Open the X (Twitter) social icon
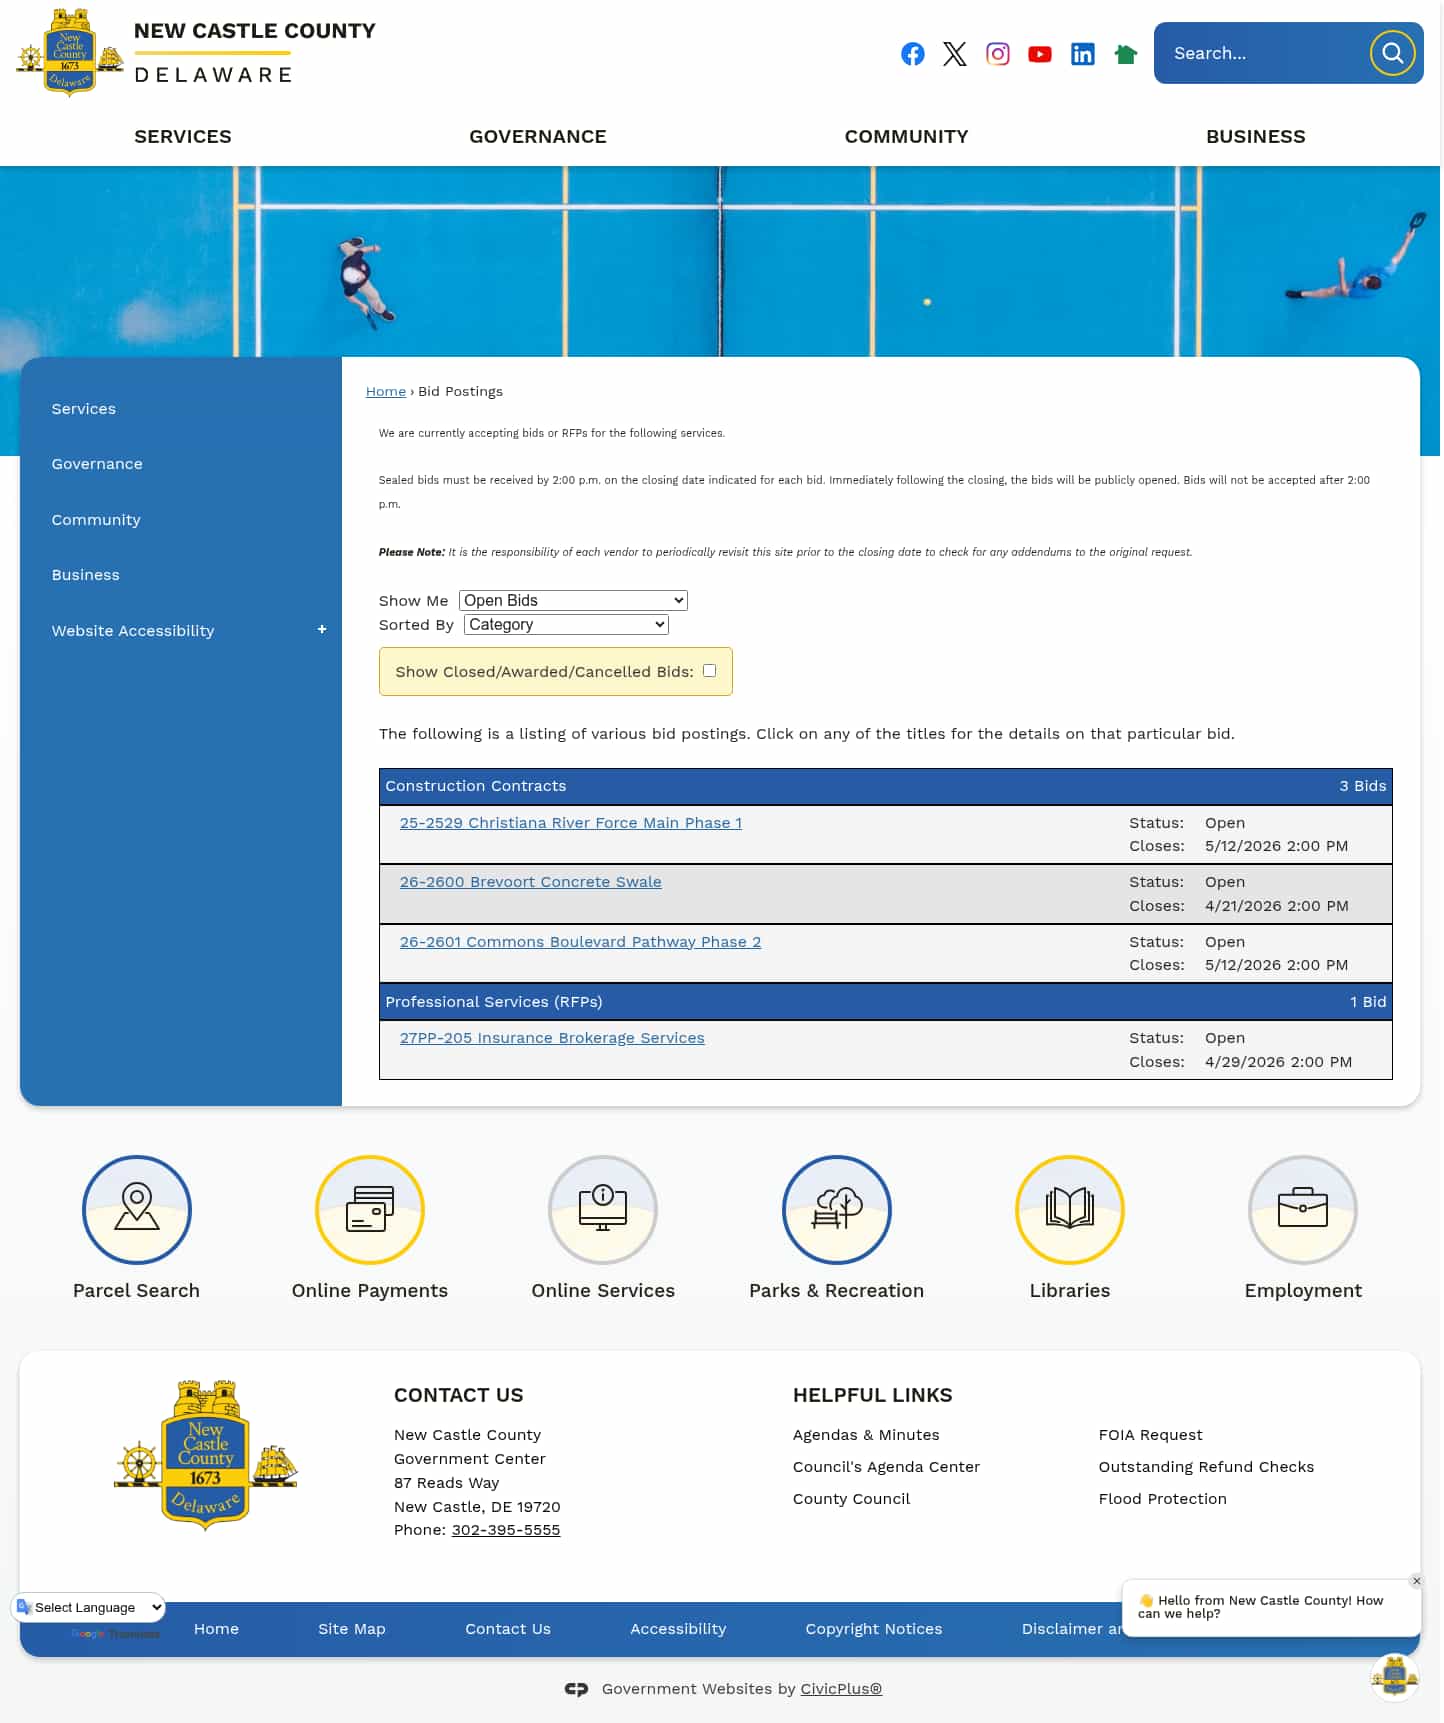 click(x=955, y=54)
